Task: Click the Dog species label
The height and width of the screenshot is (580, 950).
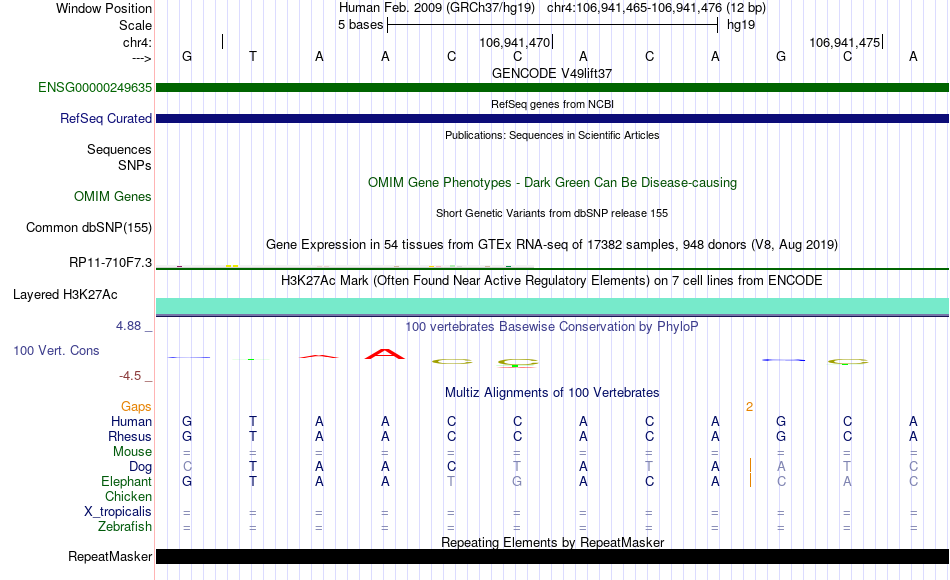Action: [x=140, y=467]
